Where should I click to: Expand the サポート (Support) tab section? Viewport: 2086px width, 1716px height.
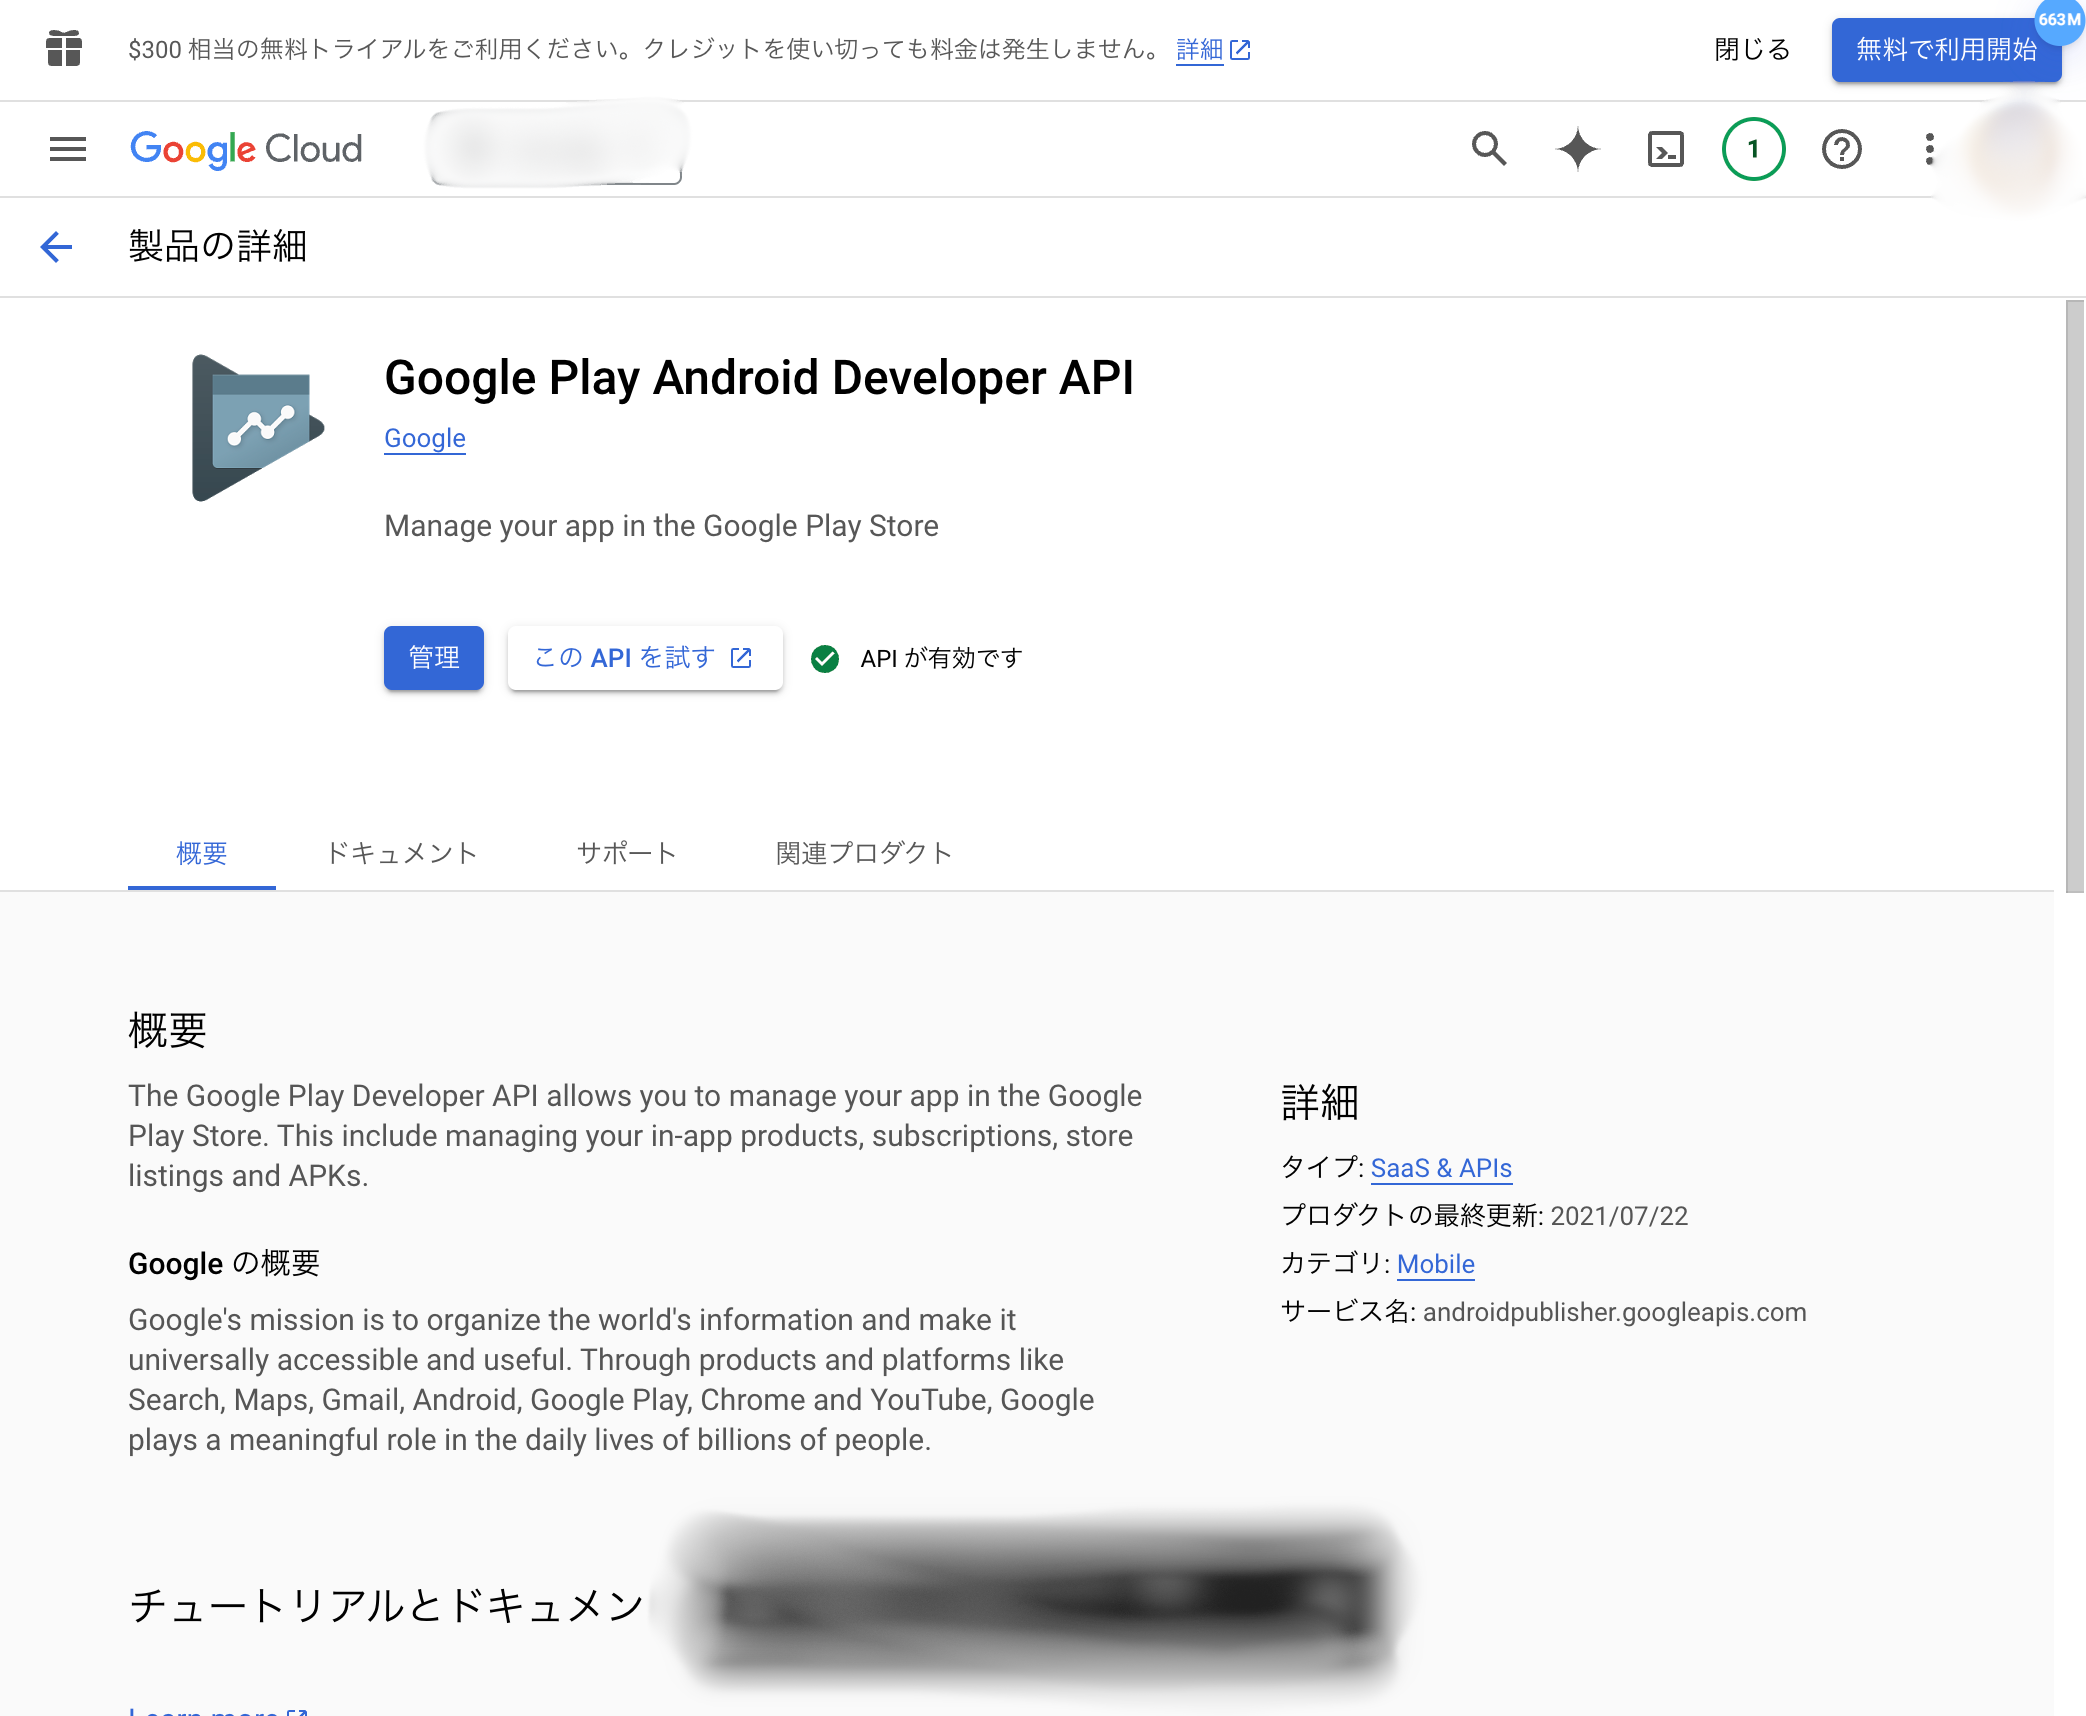click(627, 851)
